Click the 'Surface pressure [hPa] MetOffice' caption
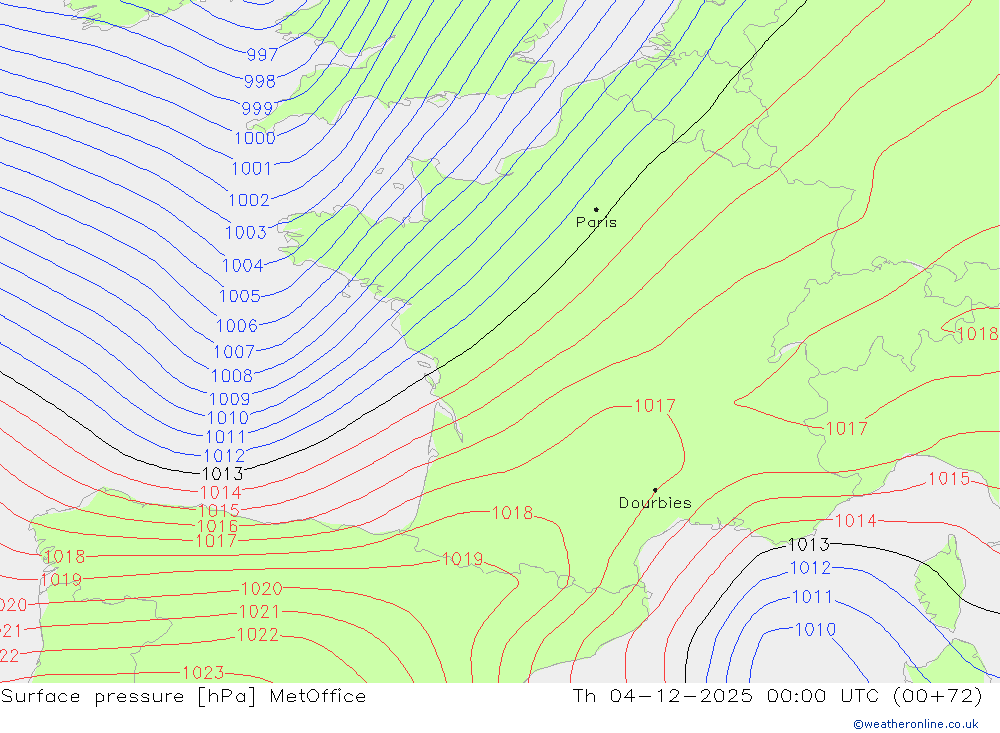This screenshot has height=733, width=1000. tap(184, 696)
